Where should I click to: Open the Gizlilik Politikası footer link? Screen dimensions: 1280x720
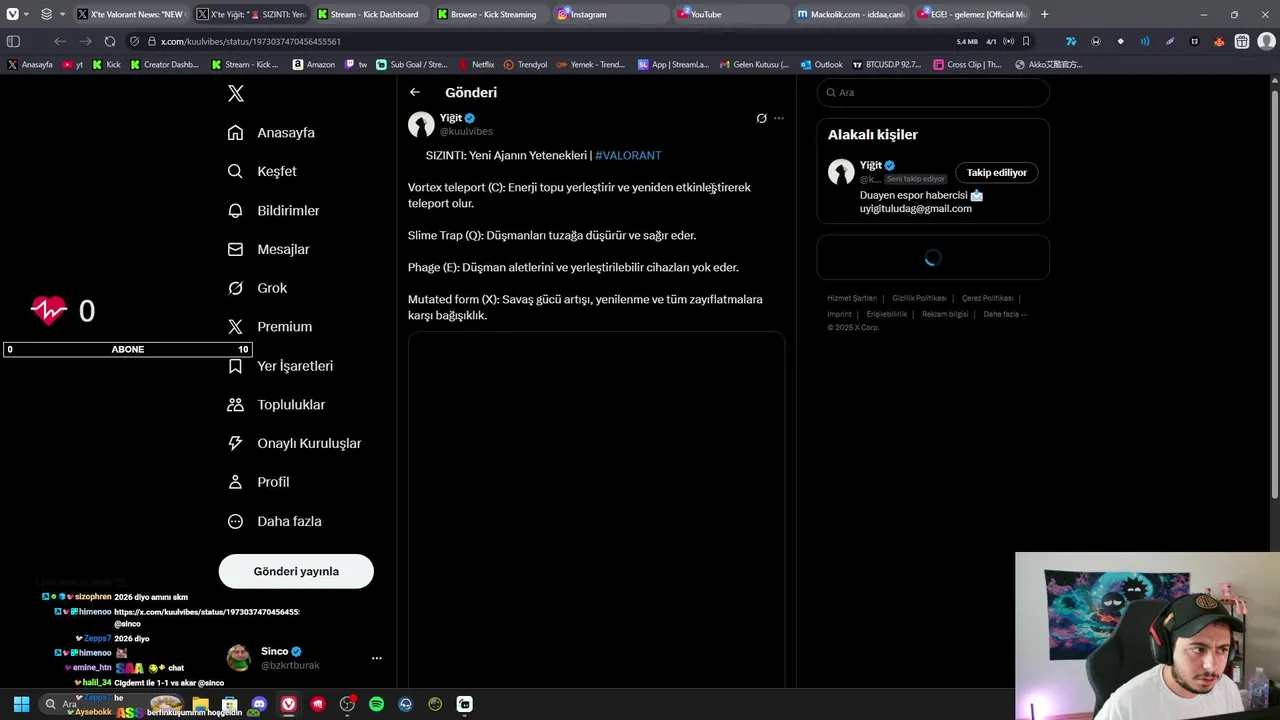(x=919, y=298)
